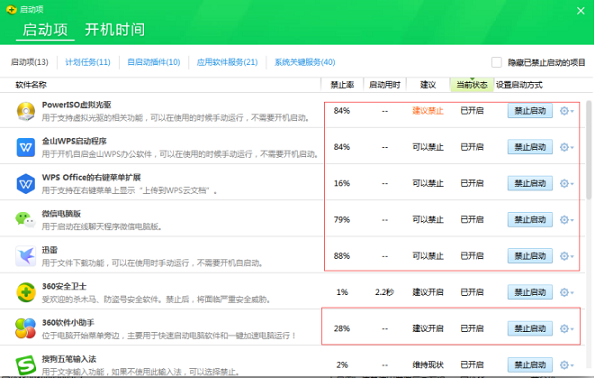The height and width of the screenshot is (378, 595).
Task: Click the 搜狗五笔输入法 green S icon
Action: [x=26, y=365]
